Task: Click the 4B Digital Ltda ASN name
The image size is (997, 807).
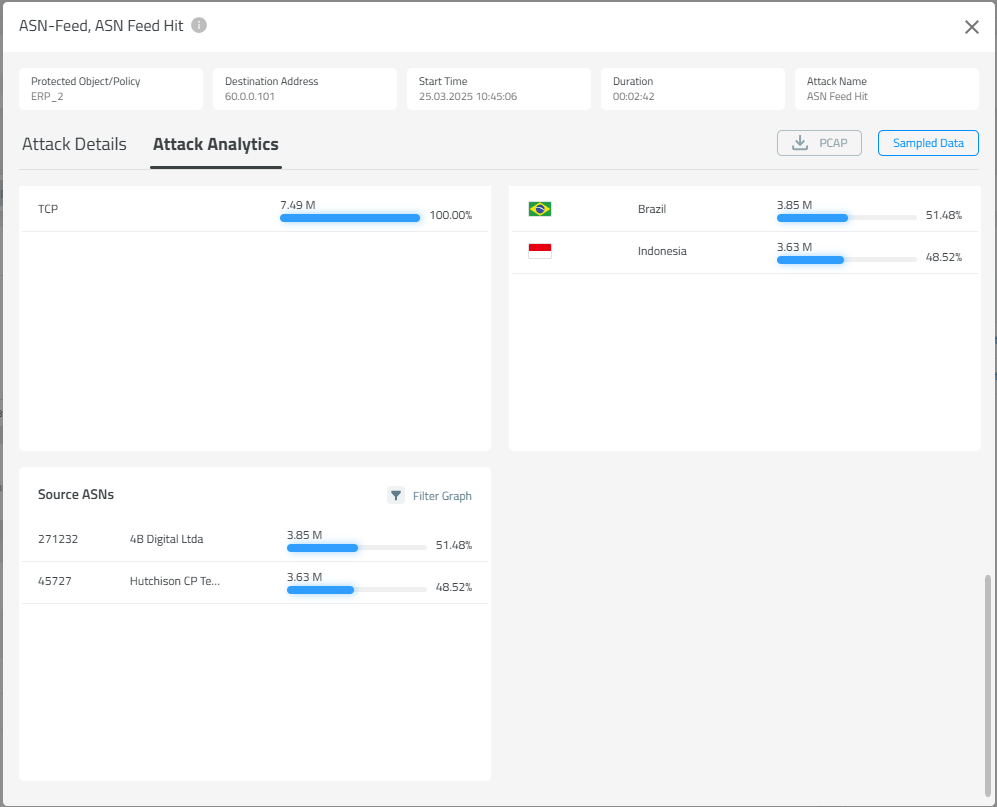Action: pyautogui.click(x=166, y=539)
